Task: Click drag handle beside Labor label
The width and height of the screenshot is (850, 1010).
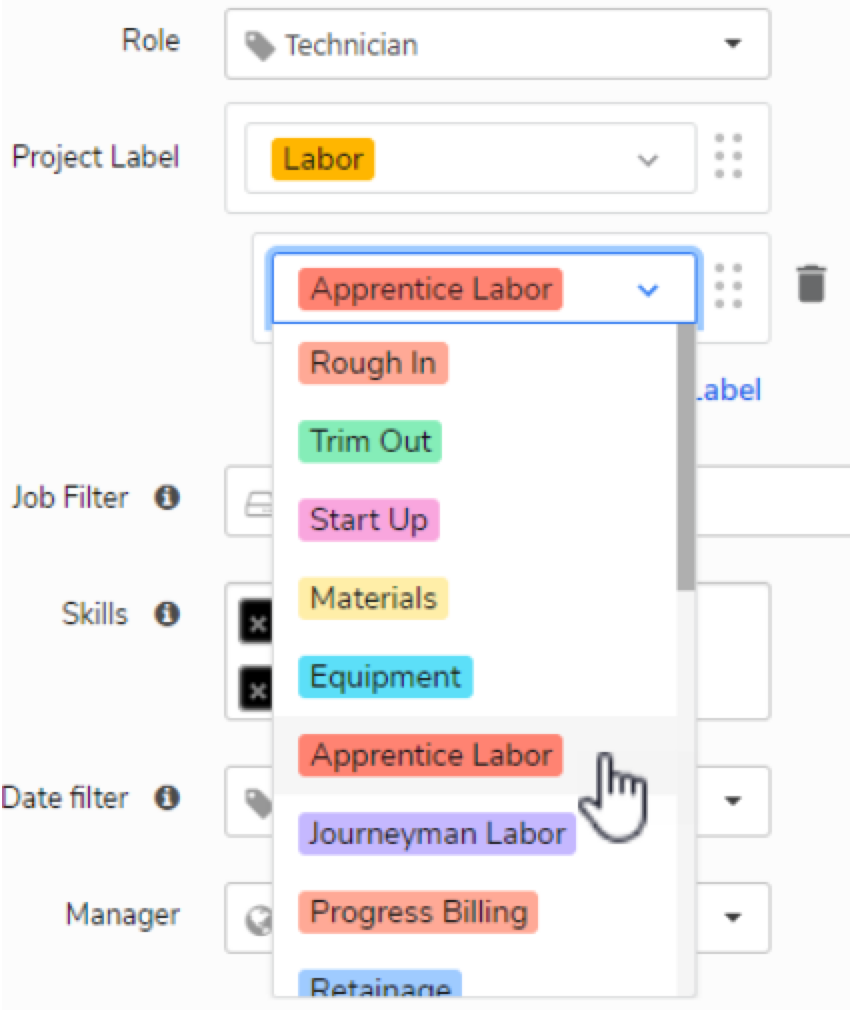Action: pos(729,157)
